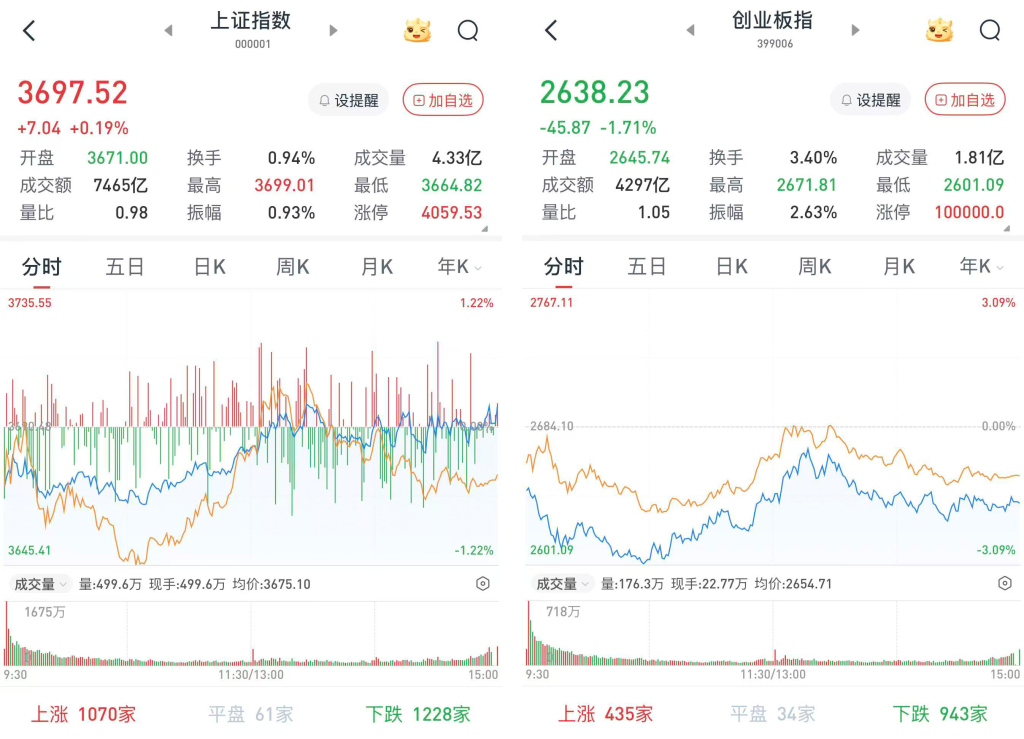This screenshot has height=739, width=1024.
Task: Tap 上证指数 volume bar chart area
Action: pyautogui.click(x=251, y=634)
